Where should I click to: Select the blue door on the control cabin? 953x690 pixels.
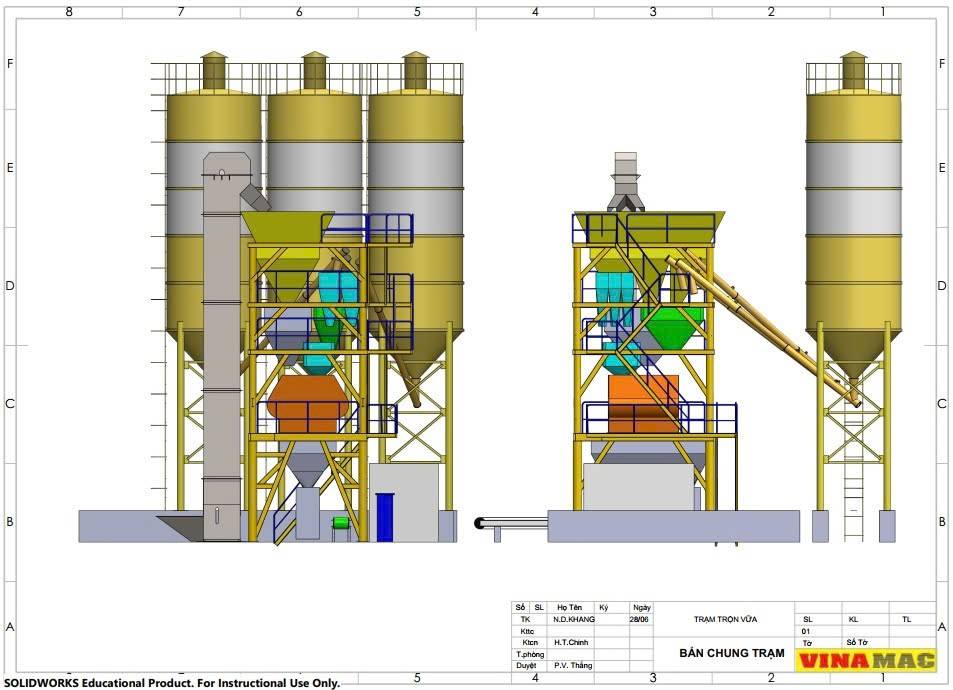[385, 518]
